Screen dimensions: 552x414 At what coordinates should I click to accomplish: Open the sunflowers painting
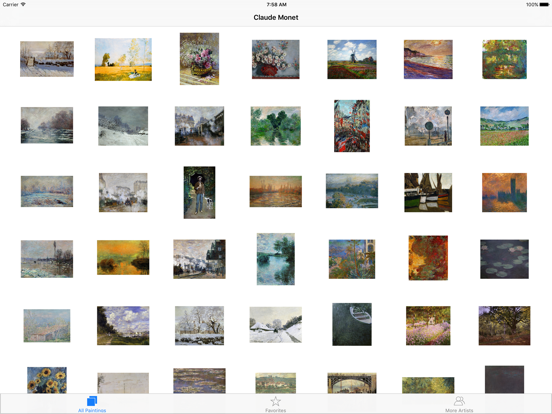(47, 380)
